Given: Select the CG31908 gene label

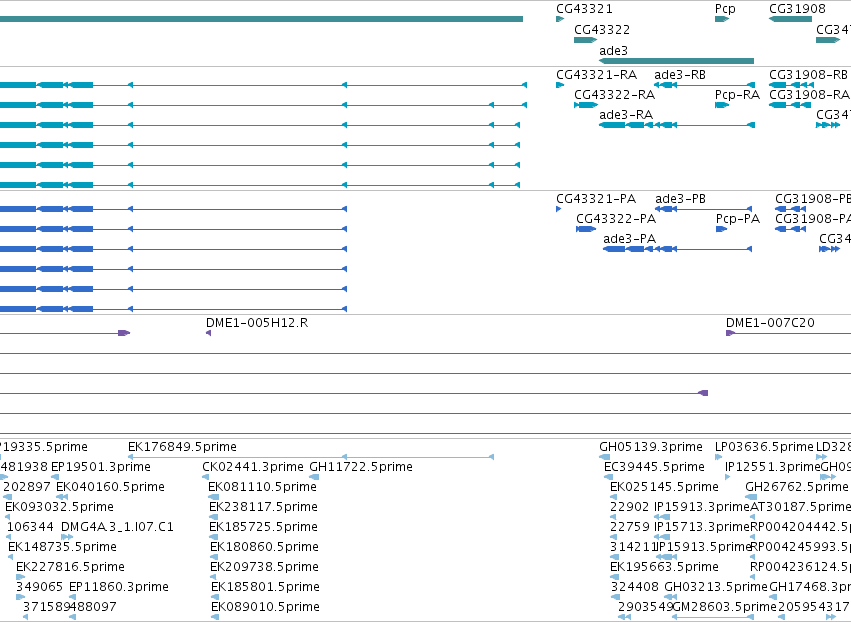Looking at the screenshot, I should 797,9.
